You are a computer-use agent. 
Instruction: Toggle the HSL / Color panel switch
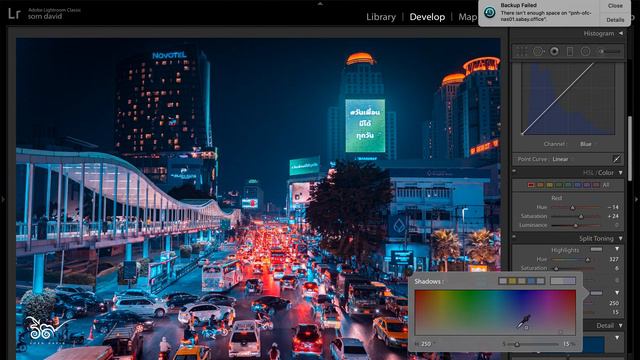(514, 171)
